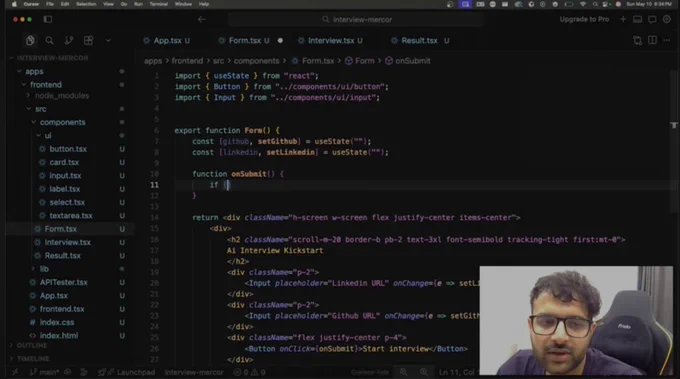
Task: Select Form.tsx in the explorer tree
Action: coord(60,229)
